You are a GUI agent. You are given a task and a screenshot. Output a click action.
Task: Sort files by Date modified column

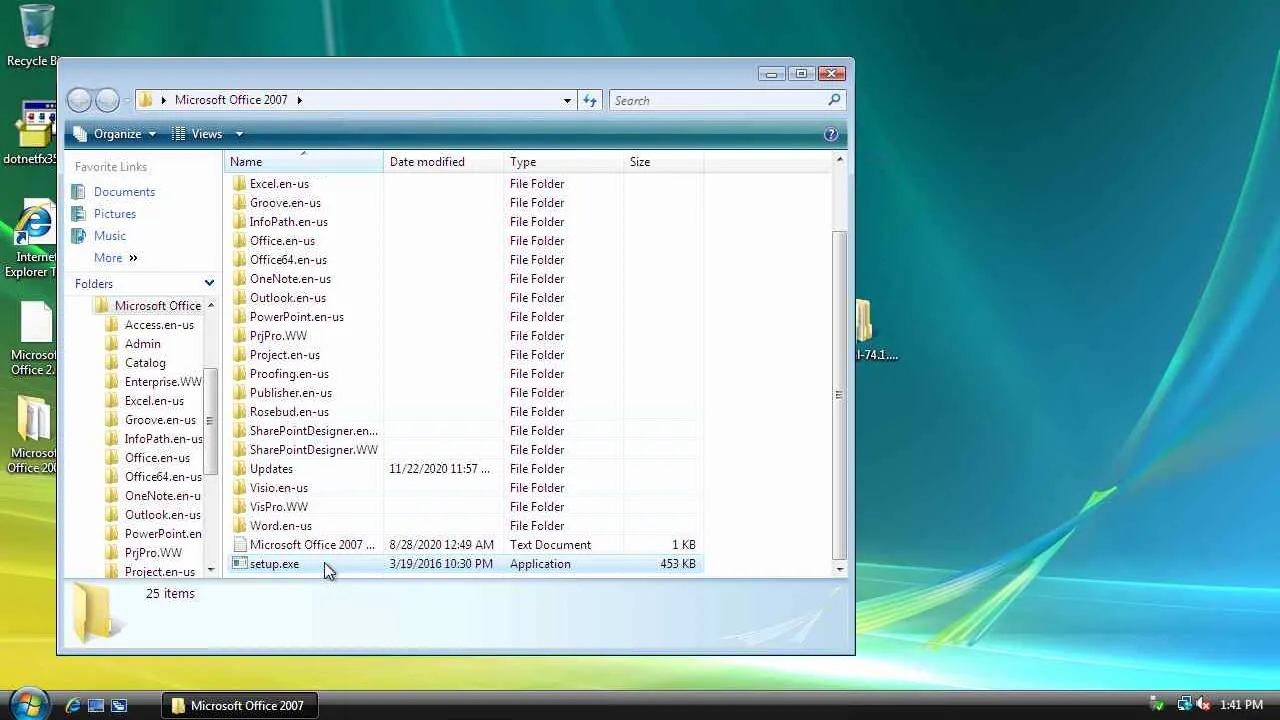tap(444, 162)
